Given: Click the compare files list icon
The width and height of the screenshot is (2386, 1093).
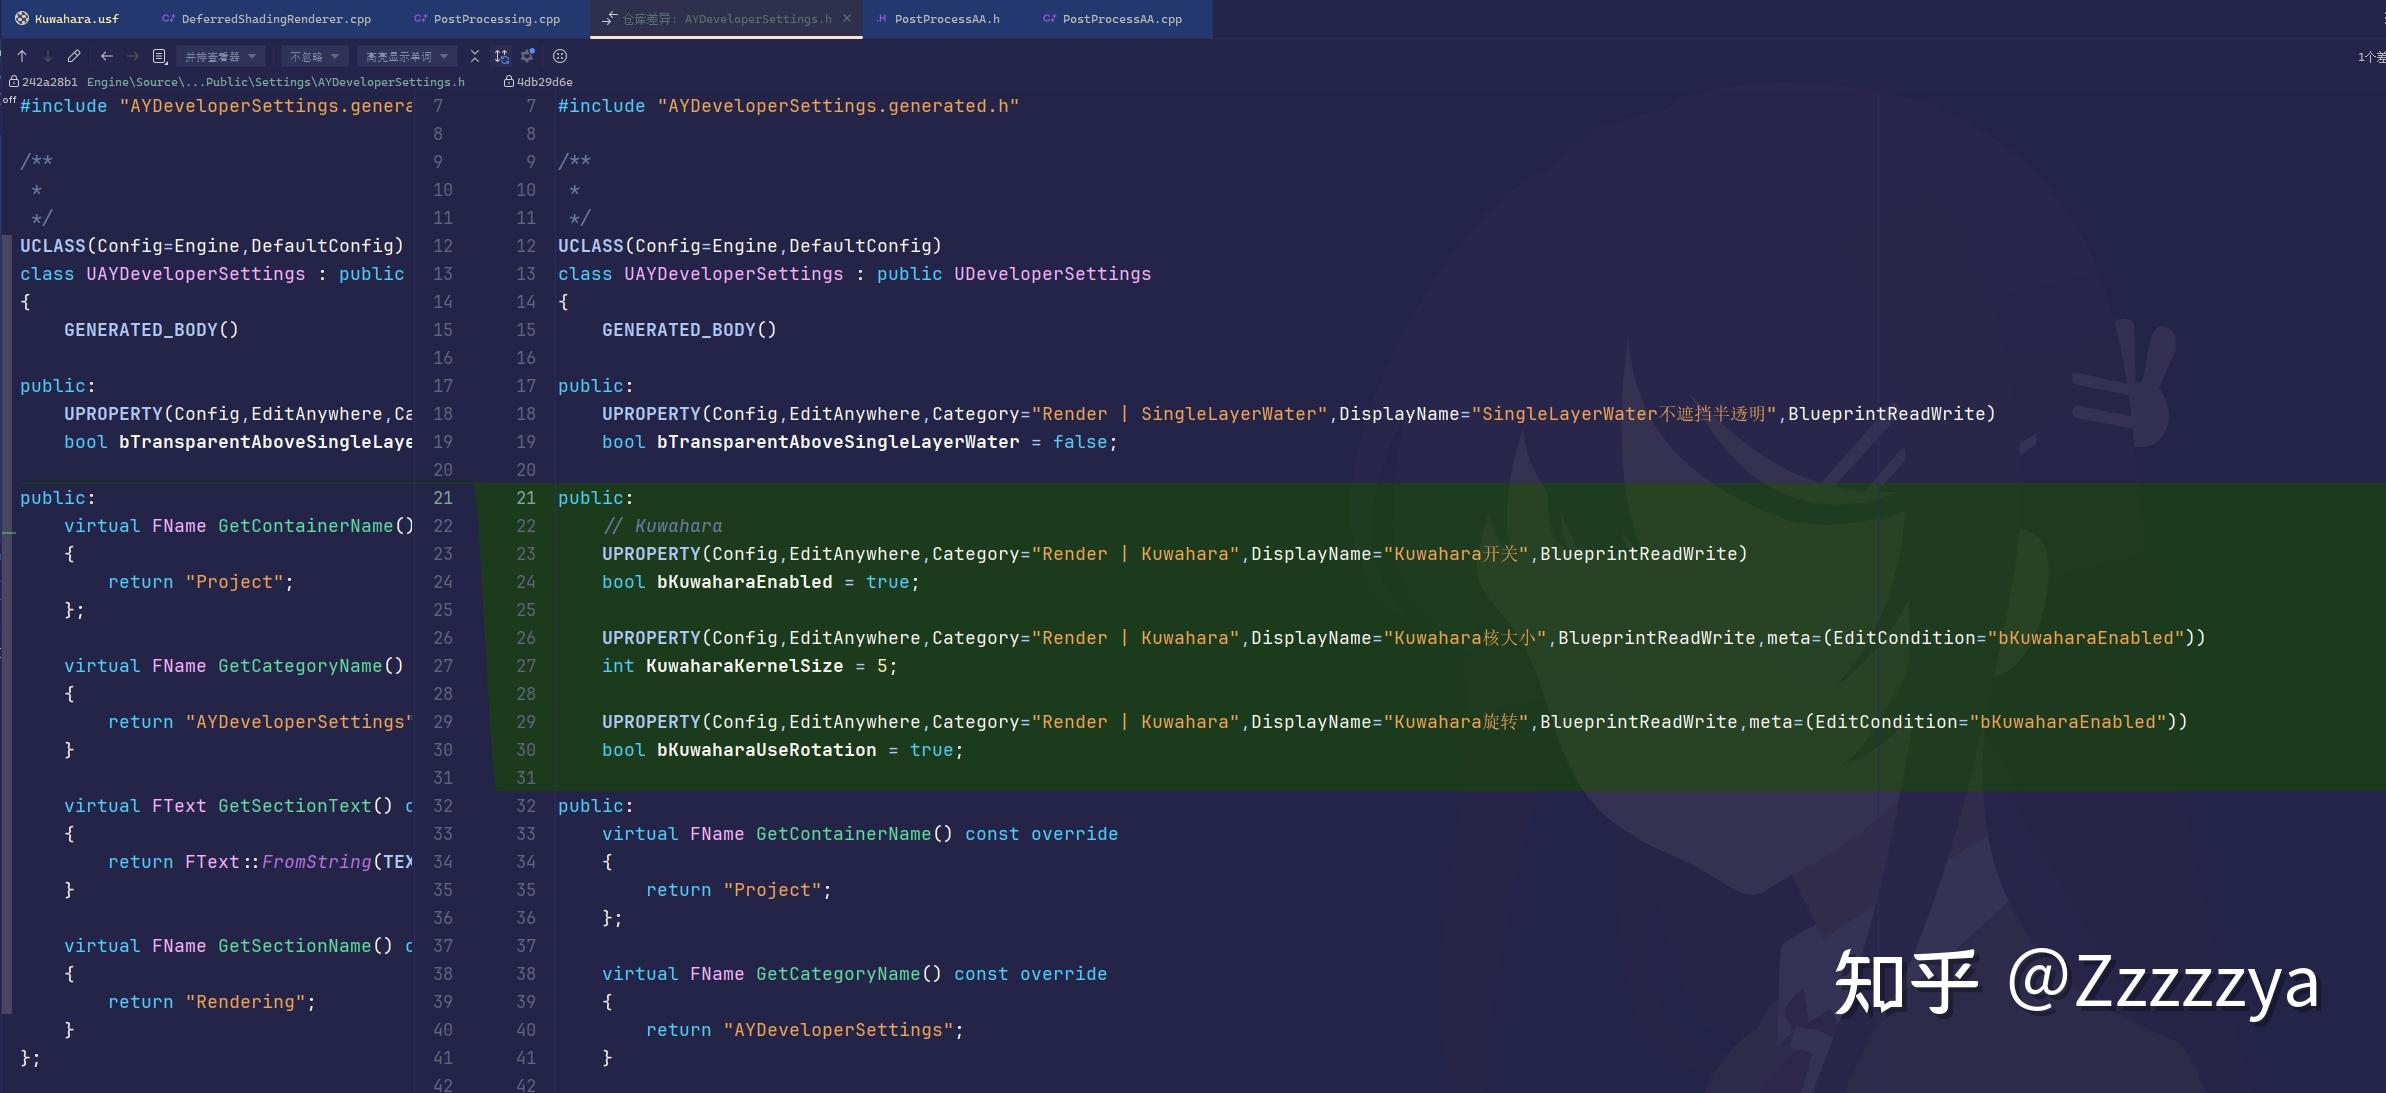Looking at the screenshot, I should point(159,56).
